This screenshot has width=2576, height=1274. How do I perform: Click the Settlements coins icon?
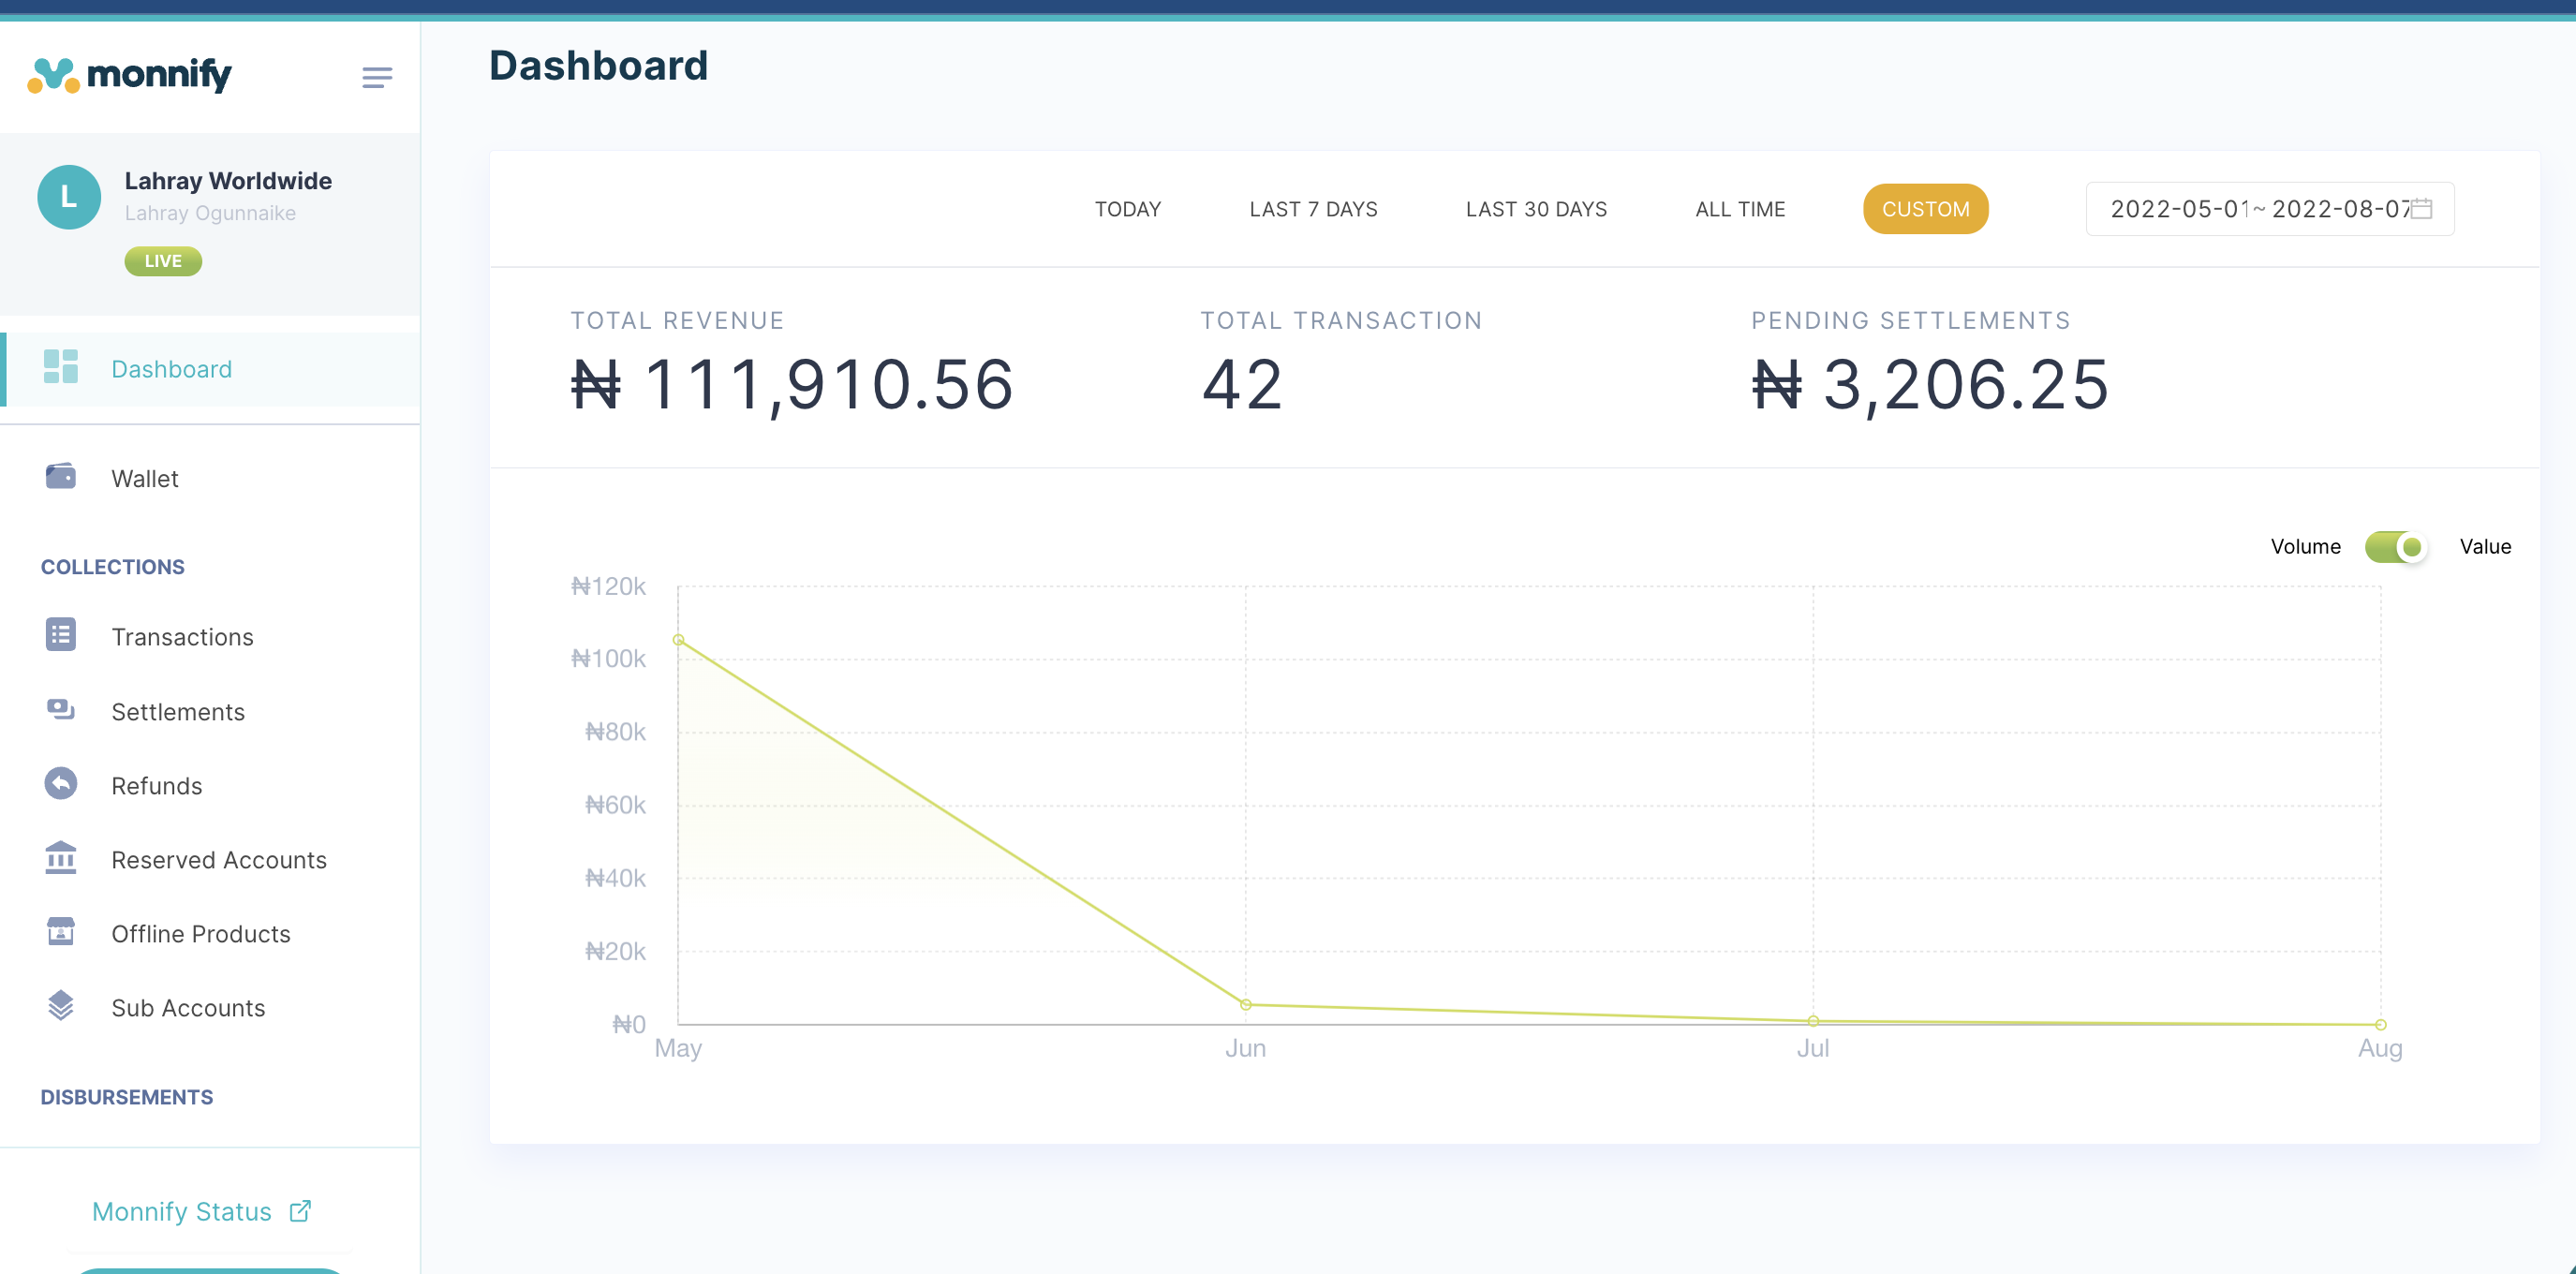60,710
